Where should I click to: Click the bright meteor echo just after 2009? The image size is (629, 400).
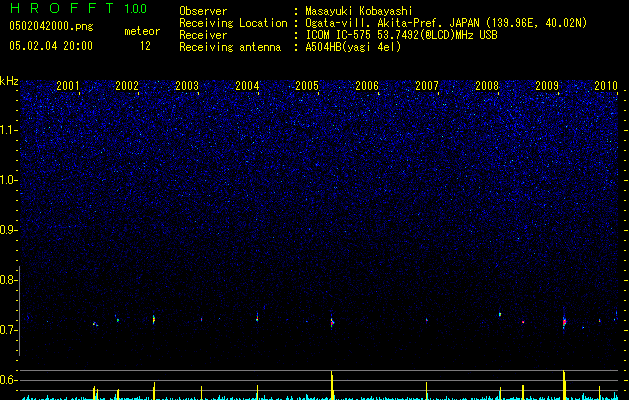(564, 321)
